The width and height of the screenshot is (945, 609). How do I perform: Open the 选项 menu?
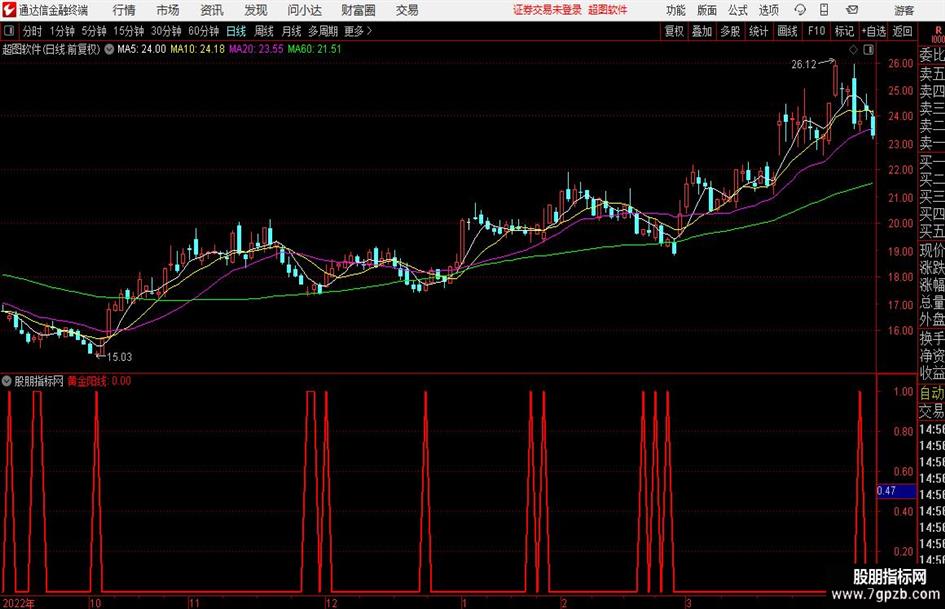coord(768,10)
